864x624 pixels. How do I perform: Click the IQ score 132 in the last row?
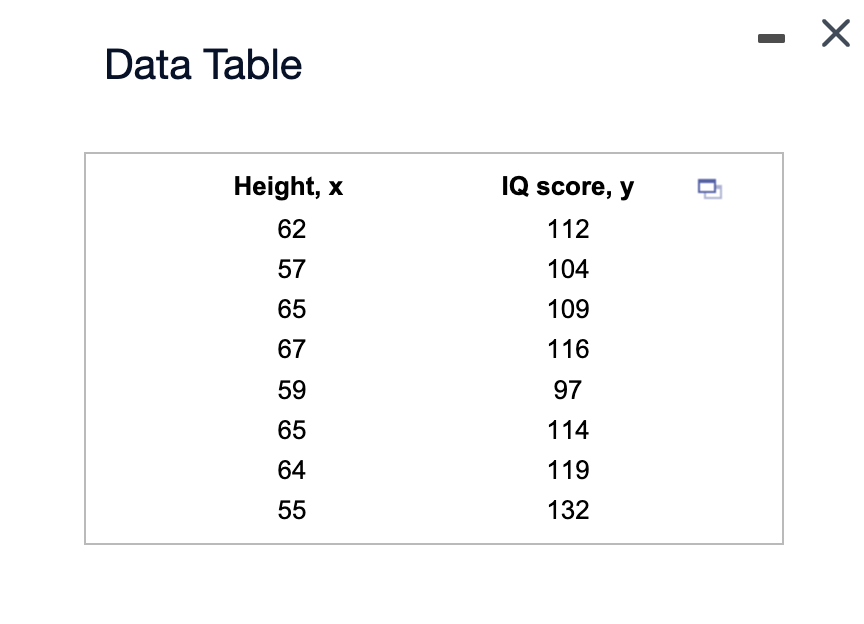[567, 510]
